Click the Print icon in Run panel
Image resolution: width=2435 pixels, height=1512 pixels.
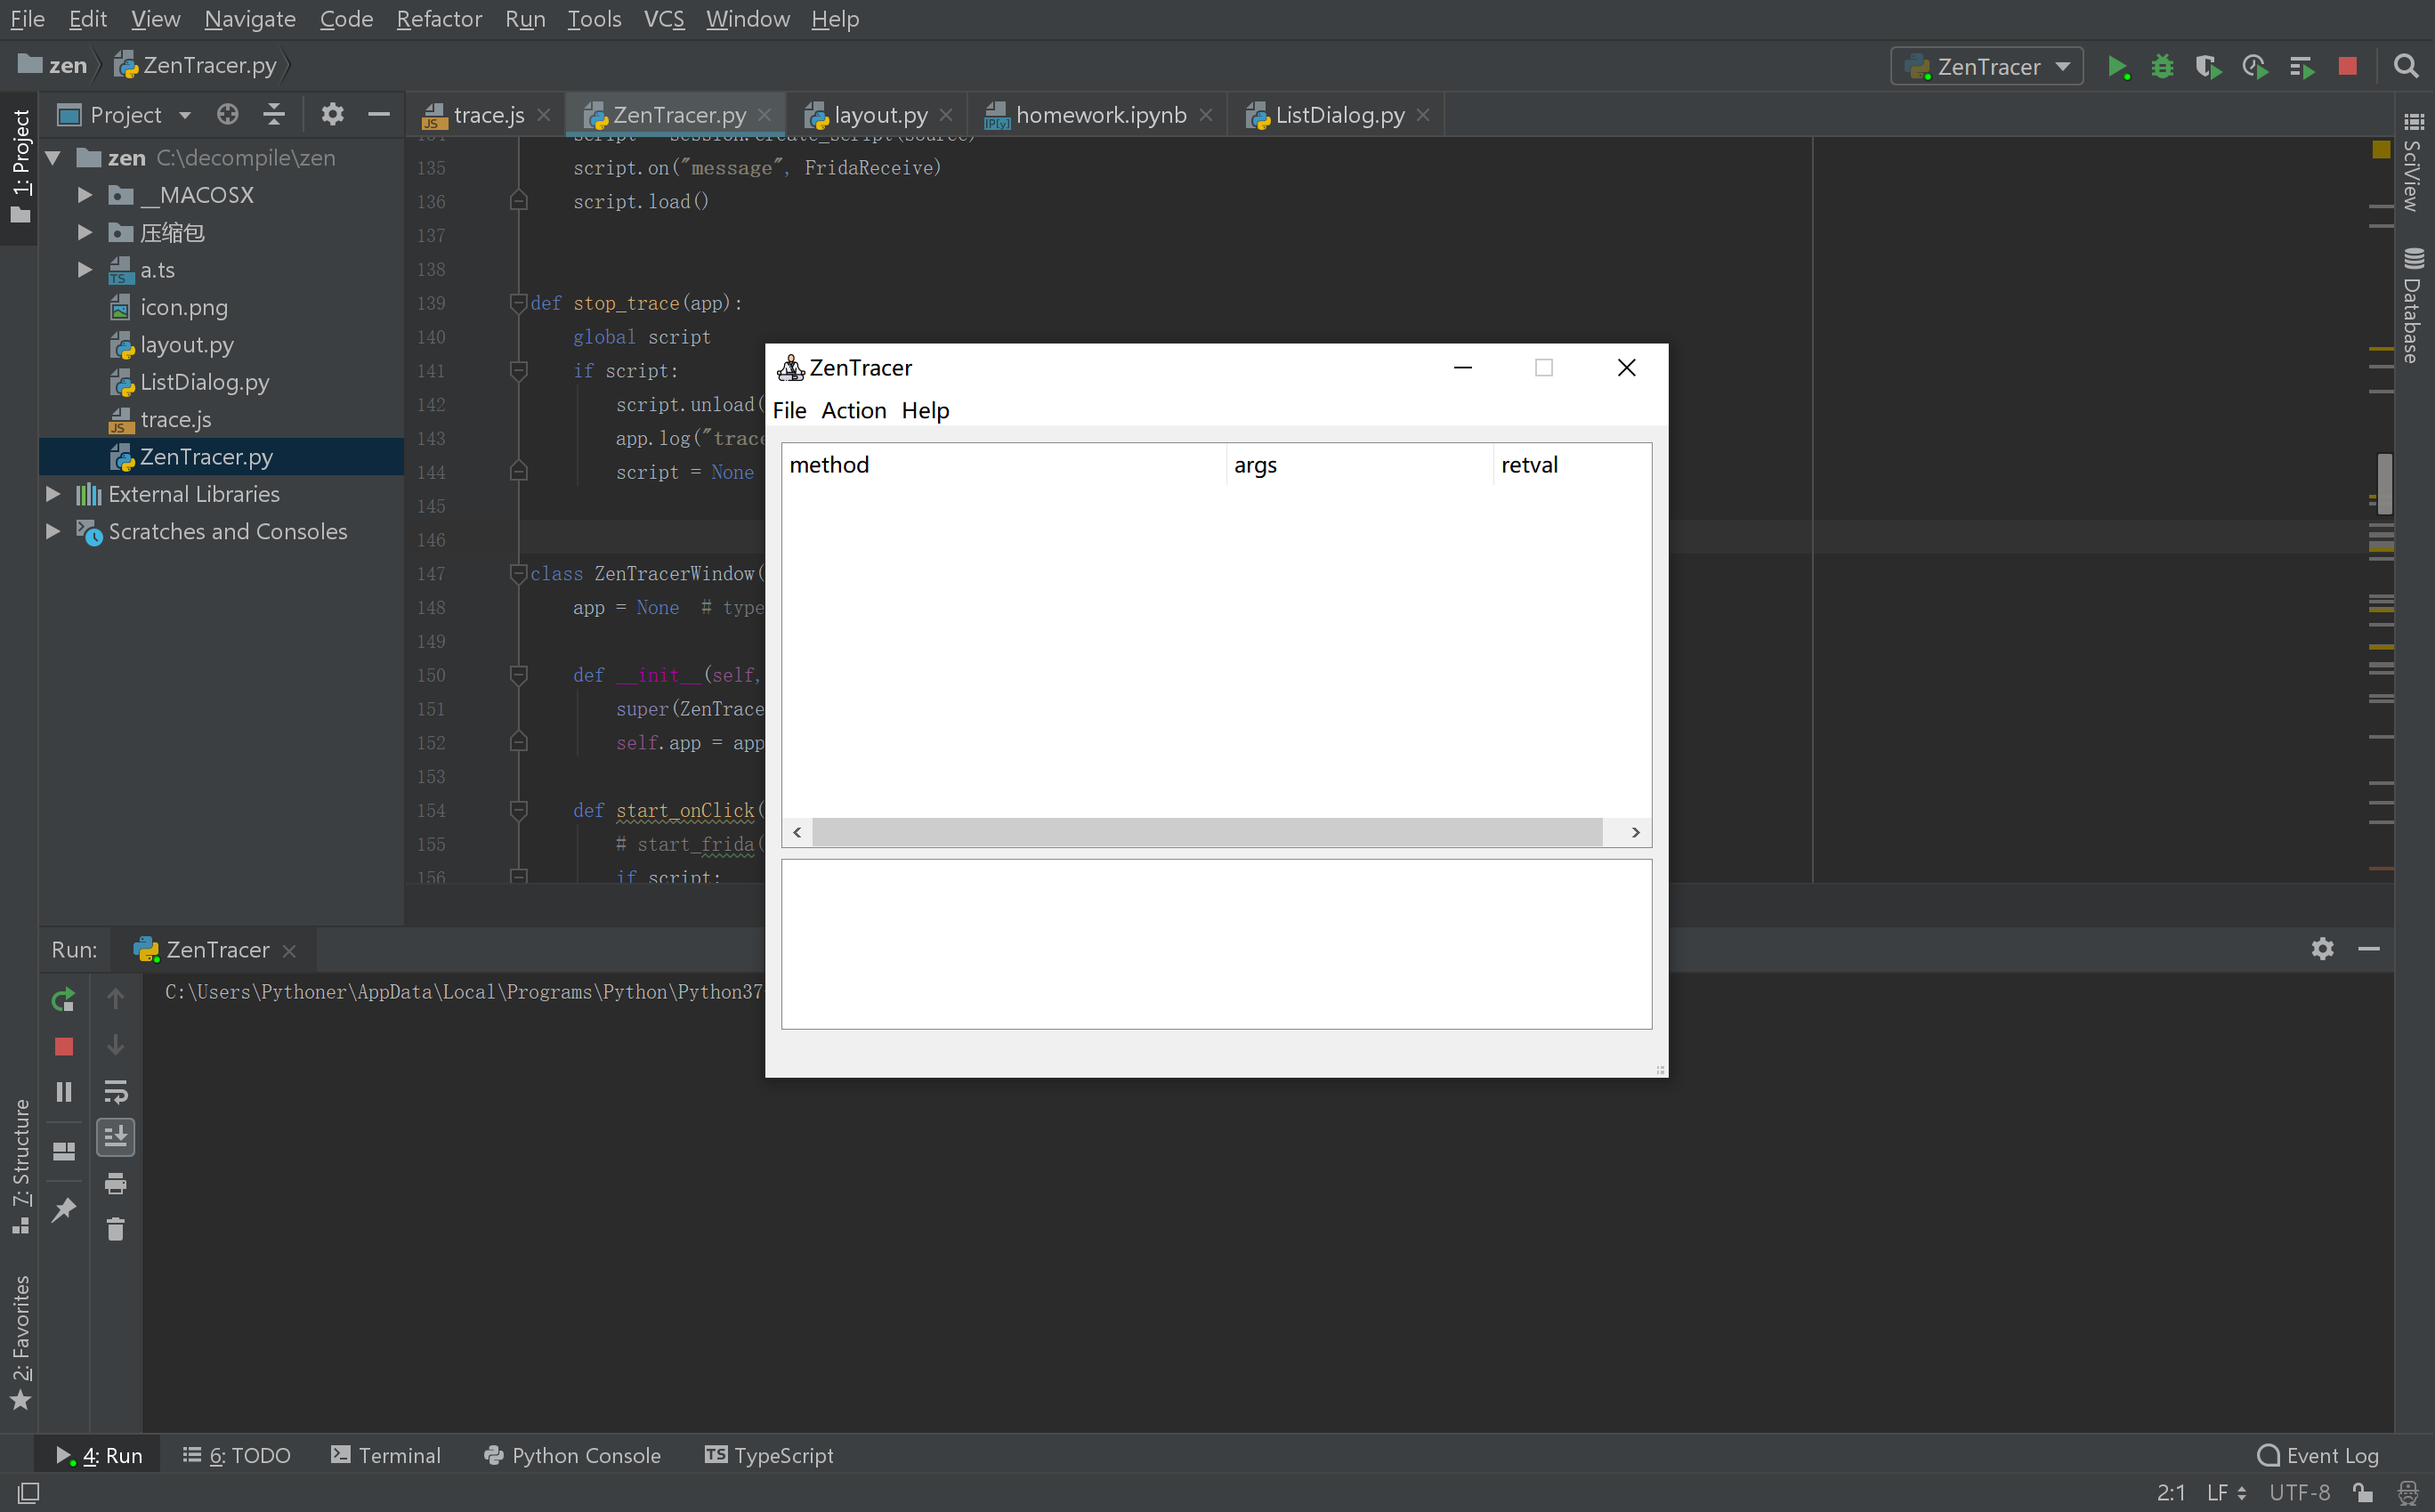coord(116,1184)
